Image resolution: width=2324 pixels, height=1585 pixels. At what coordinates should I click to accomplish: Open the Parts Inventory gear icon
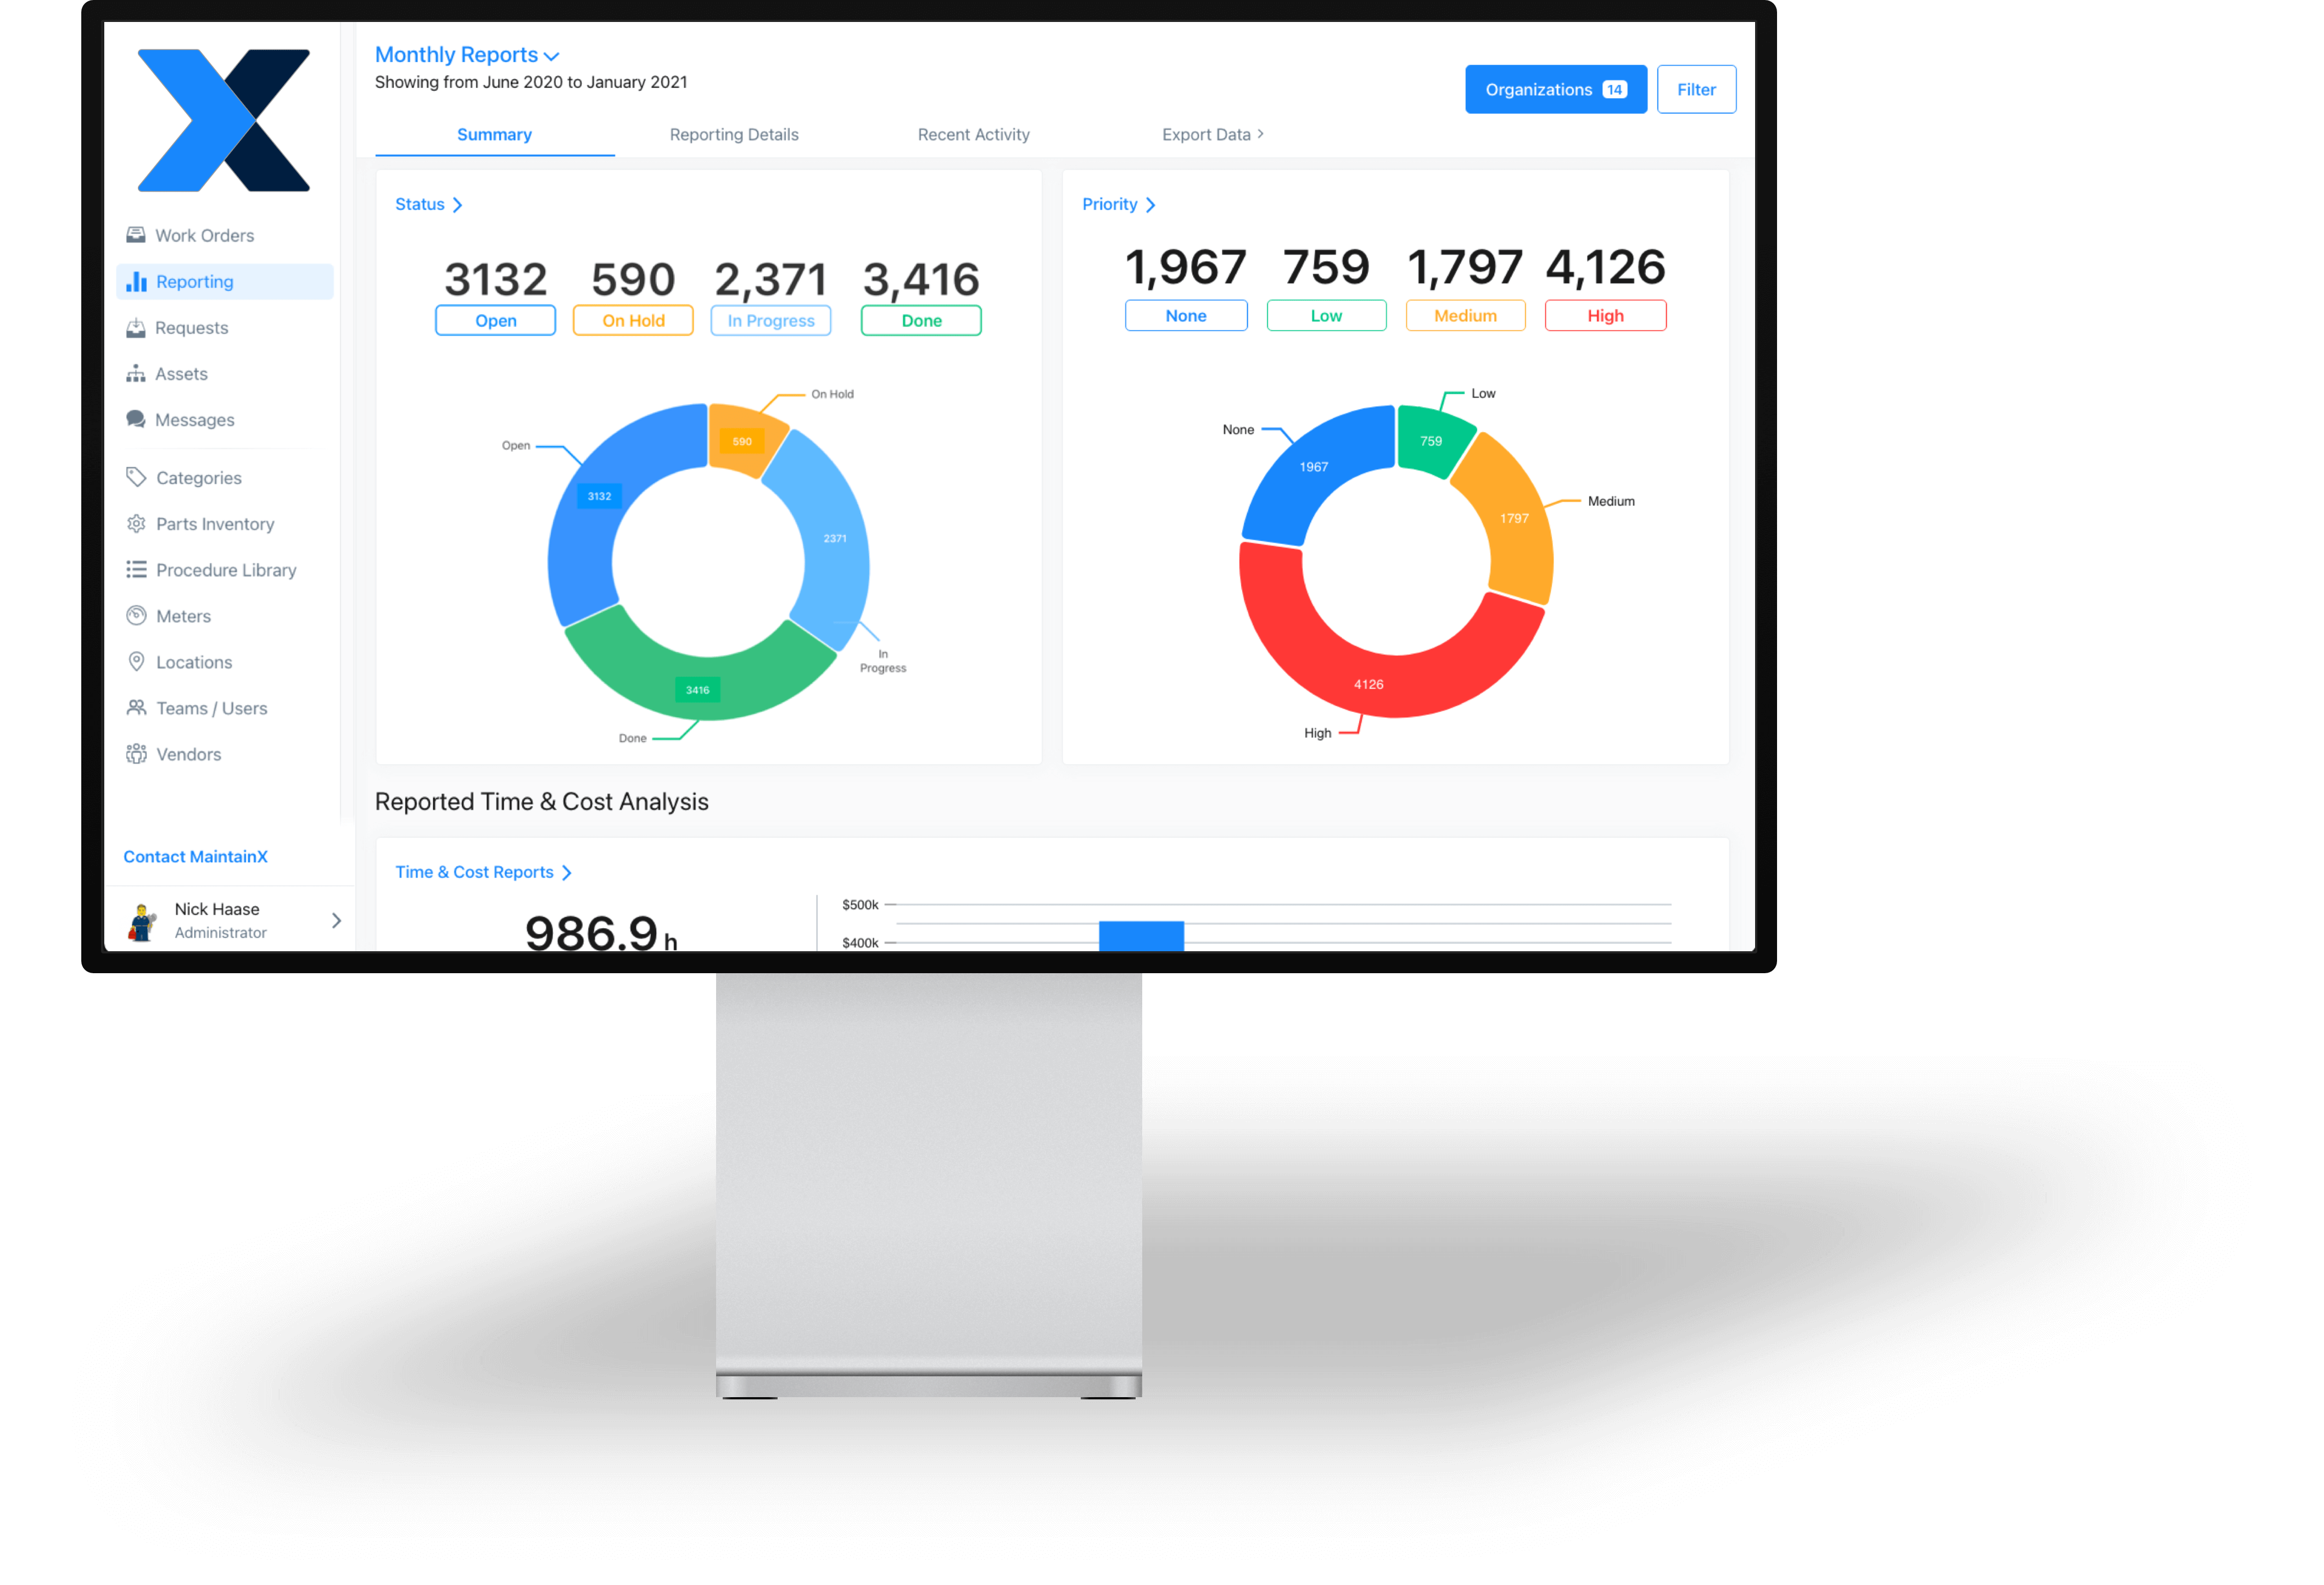pyautogui.click(x=136, y=523)
